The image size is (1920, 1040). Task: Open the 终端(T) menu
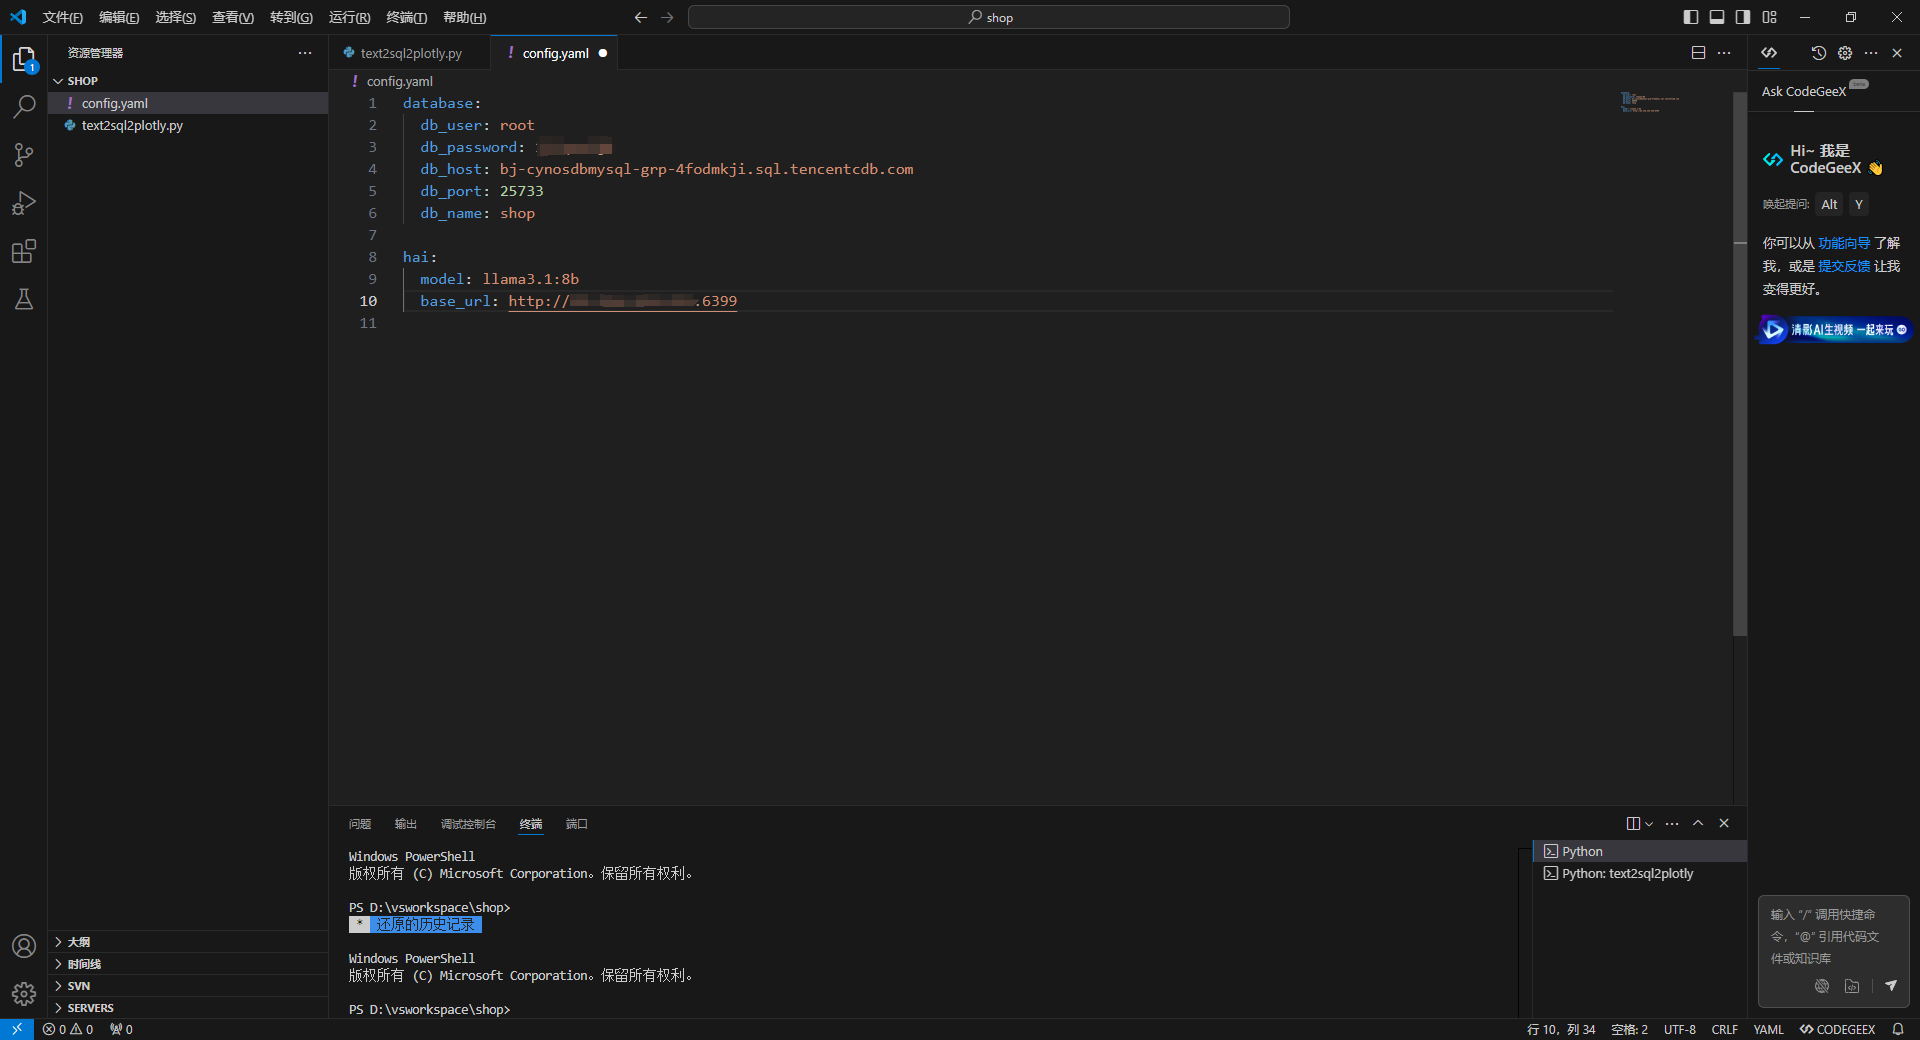pos(407,17)
